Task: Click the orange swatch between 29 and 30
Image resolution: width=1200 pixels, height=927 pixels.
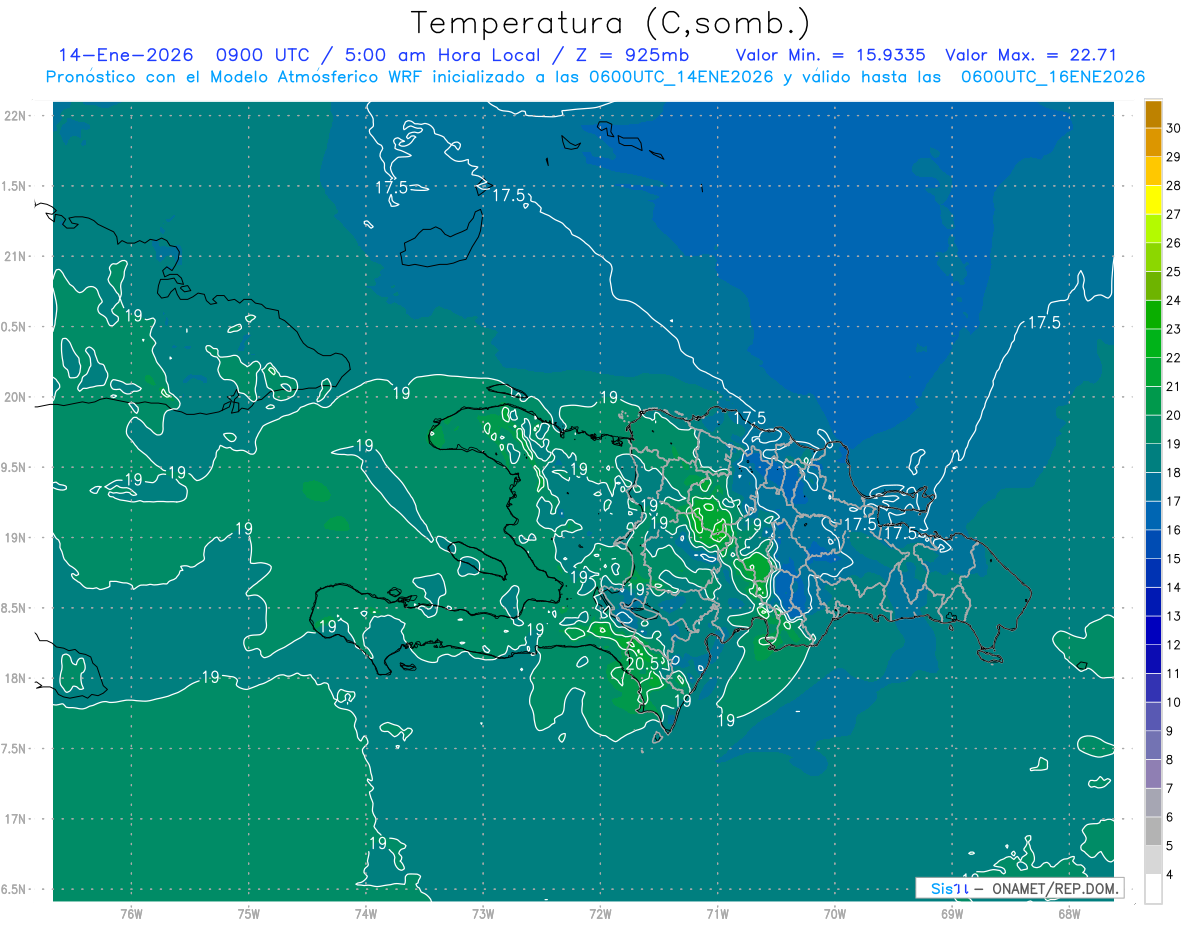Action: point(1153,143)
